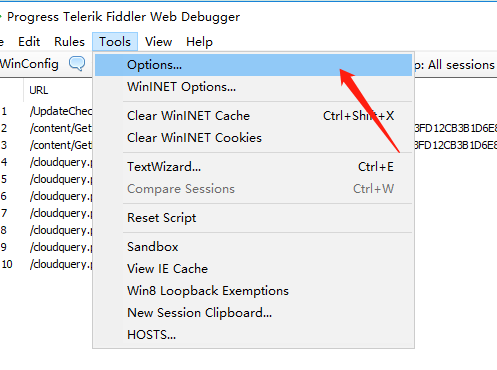Open the Sandbox menu entry
Viewport: 497px width, 370px height.
coord(253,247)
